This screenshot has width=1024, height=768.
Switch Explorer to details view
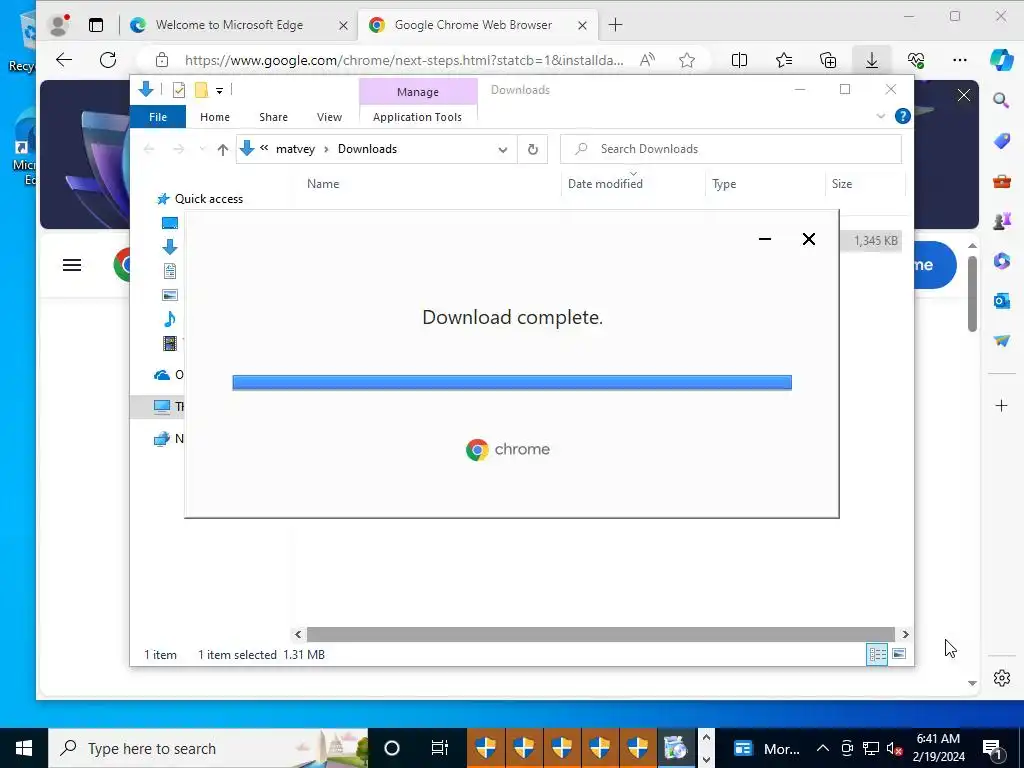877,654
